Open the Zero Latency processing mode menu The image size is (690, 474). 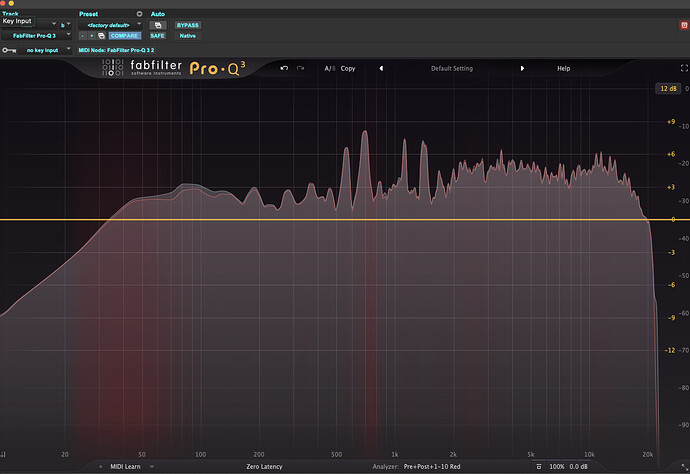pos(264,467)
